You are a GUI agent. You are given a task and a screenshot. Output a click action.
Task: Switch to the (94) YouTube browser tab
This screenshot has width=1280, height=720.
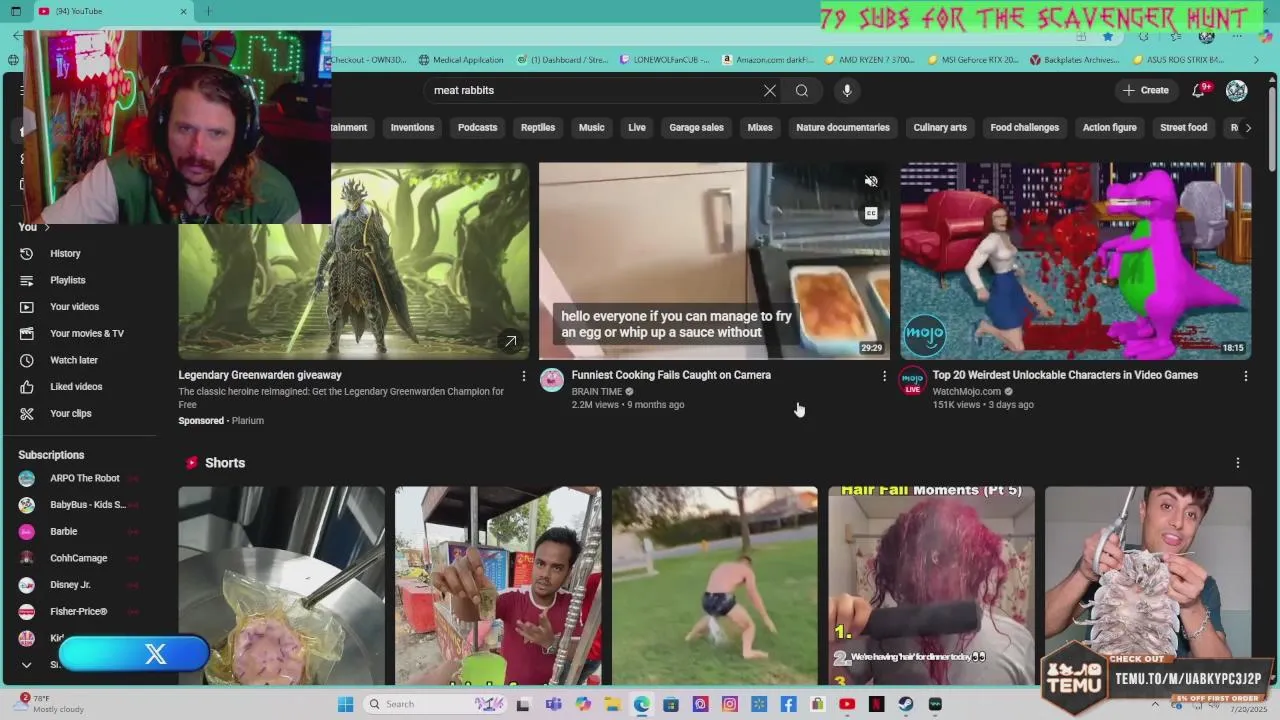coord(112,11)
